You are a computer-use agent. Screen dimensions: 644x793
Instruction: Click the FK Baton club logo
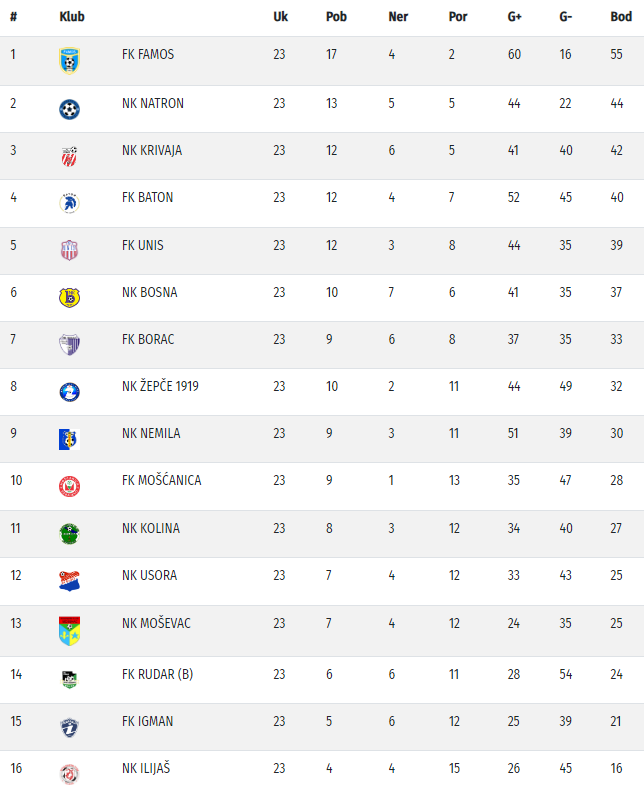[x=69, y=203]
